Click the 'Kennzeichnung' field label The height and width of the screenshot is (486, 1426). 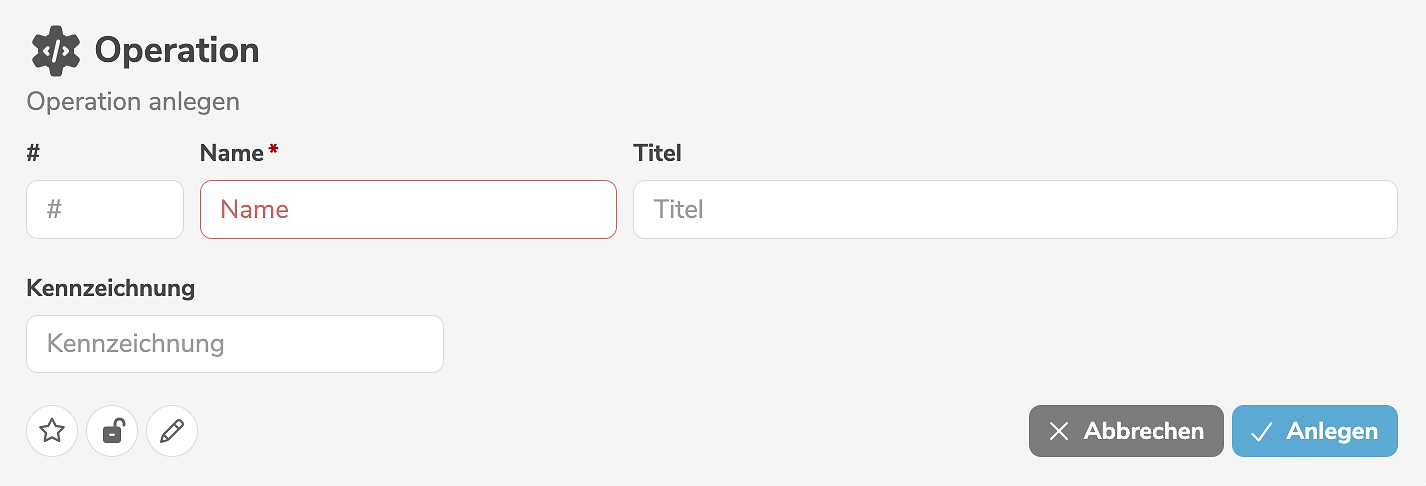[110, 289]
